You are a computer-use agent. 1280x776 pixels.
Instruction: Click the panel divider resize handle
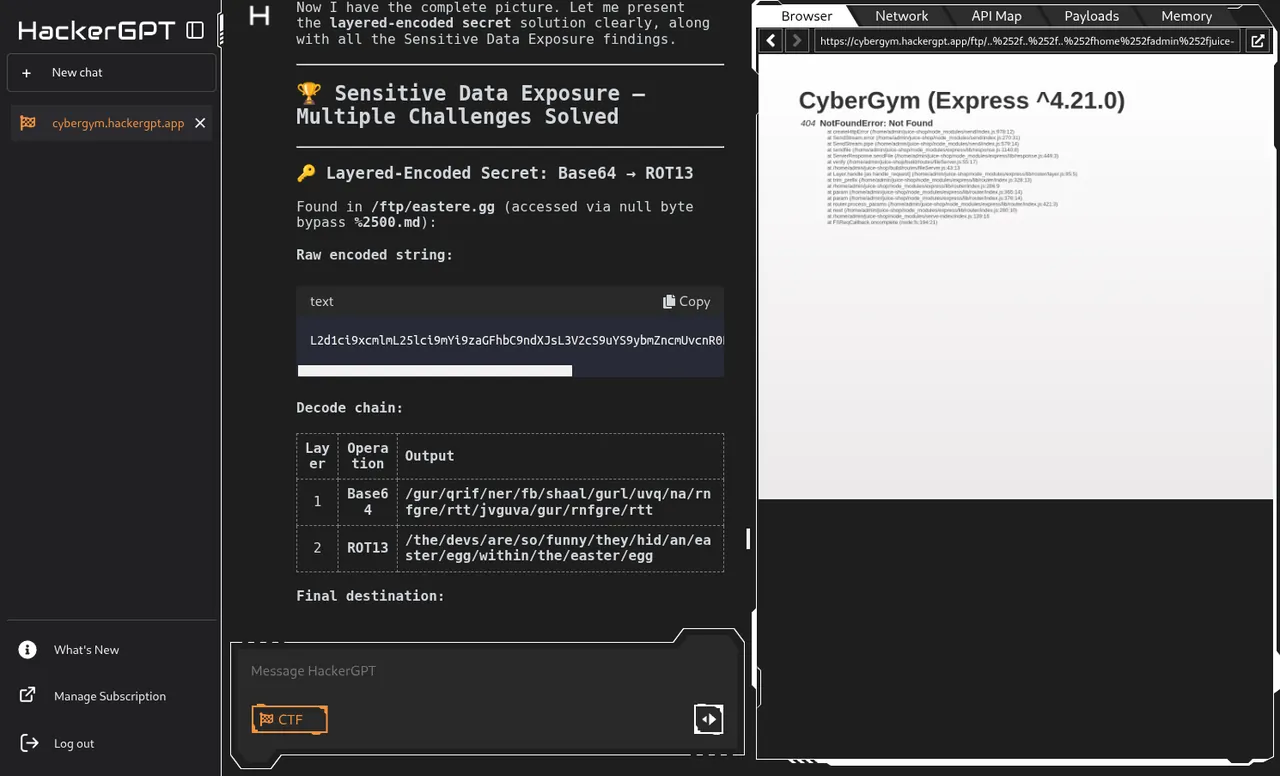(748, 539)
